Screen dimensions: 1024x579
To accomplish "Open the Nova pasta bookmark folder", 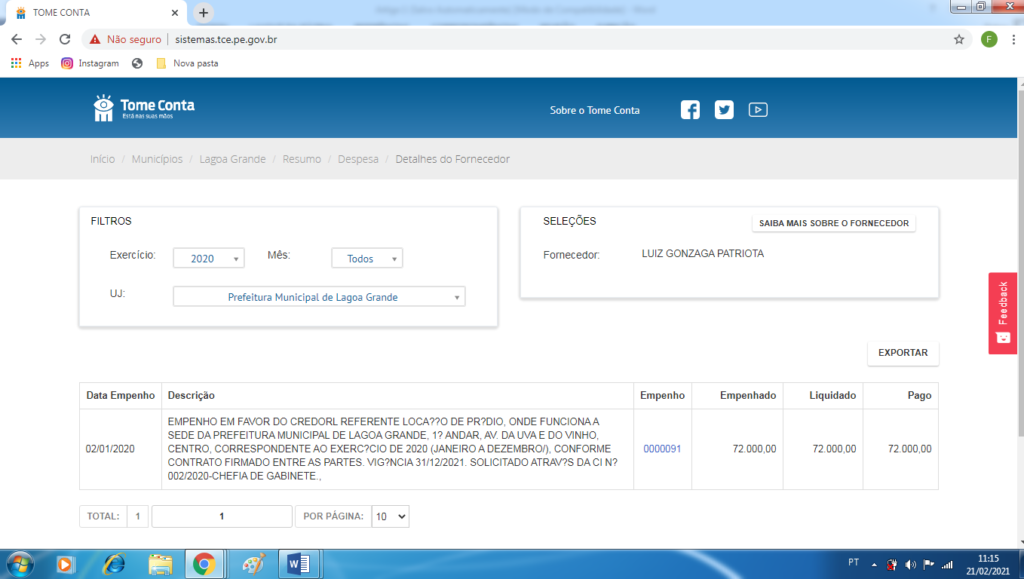I will click(x=187, y=63).
